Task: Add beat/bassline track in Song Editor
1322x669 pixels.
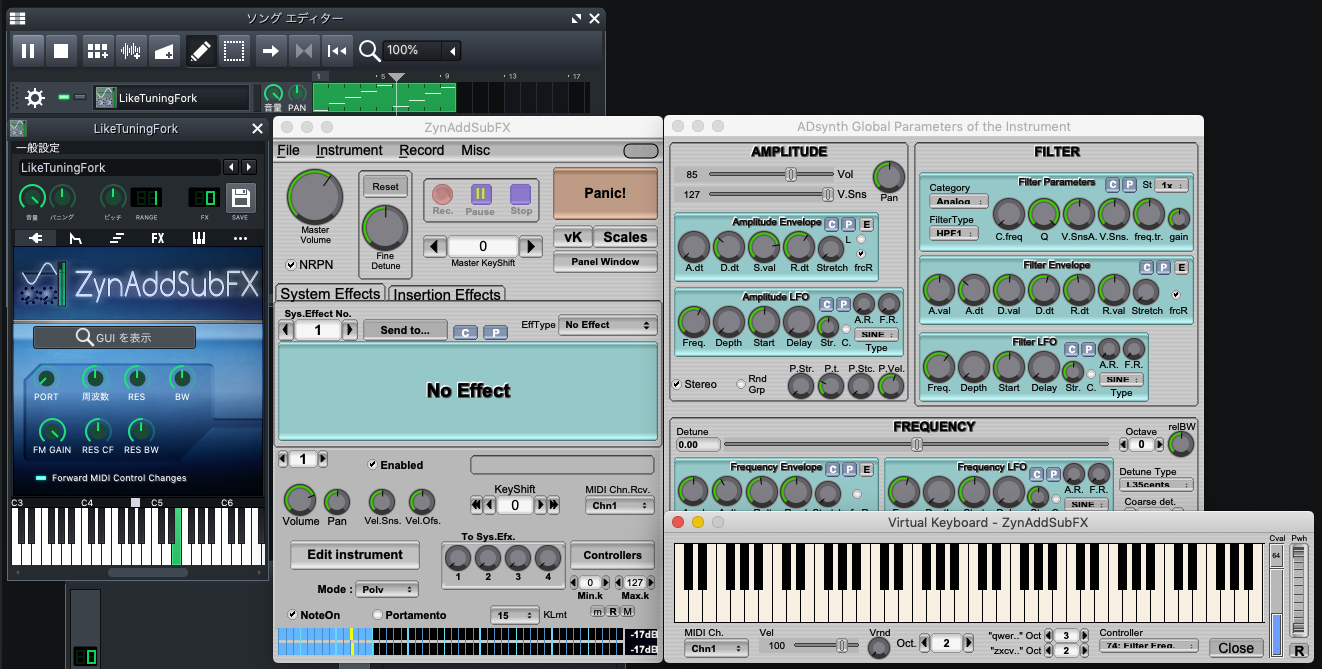Action: [x=97, y=50]
